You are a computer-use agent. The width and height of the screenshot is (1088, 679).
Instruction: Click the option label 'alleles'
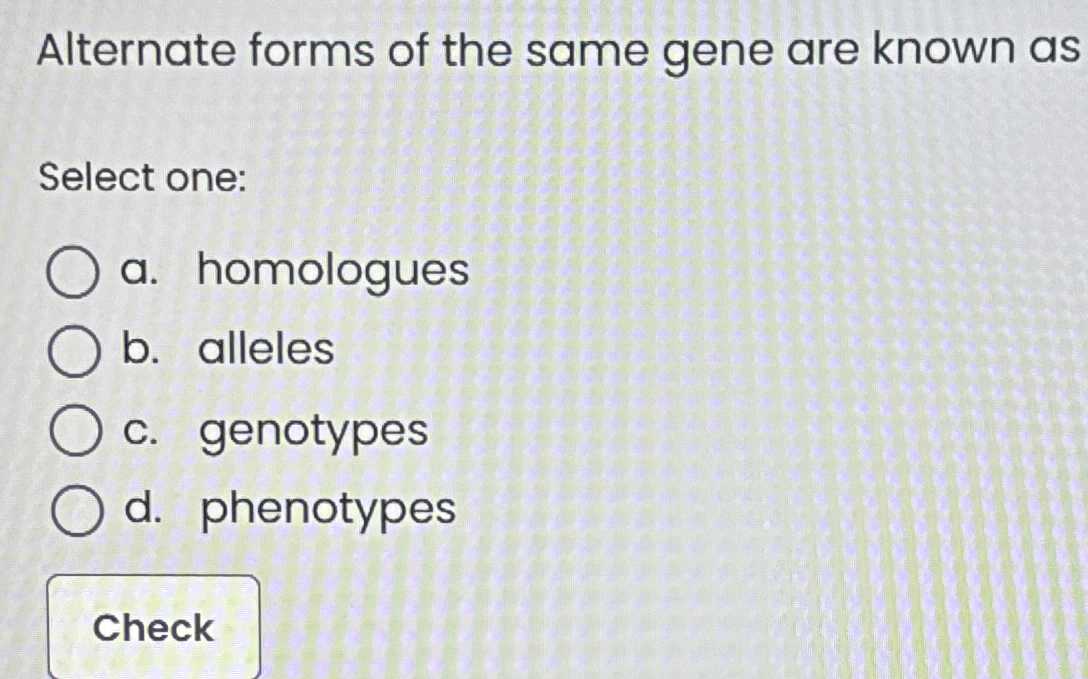point(265,350)
